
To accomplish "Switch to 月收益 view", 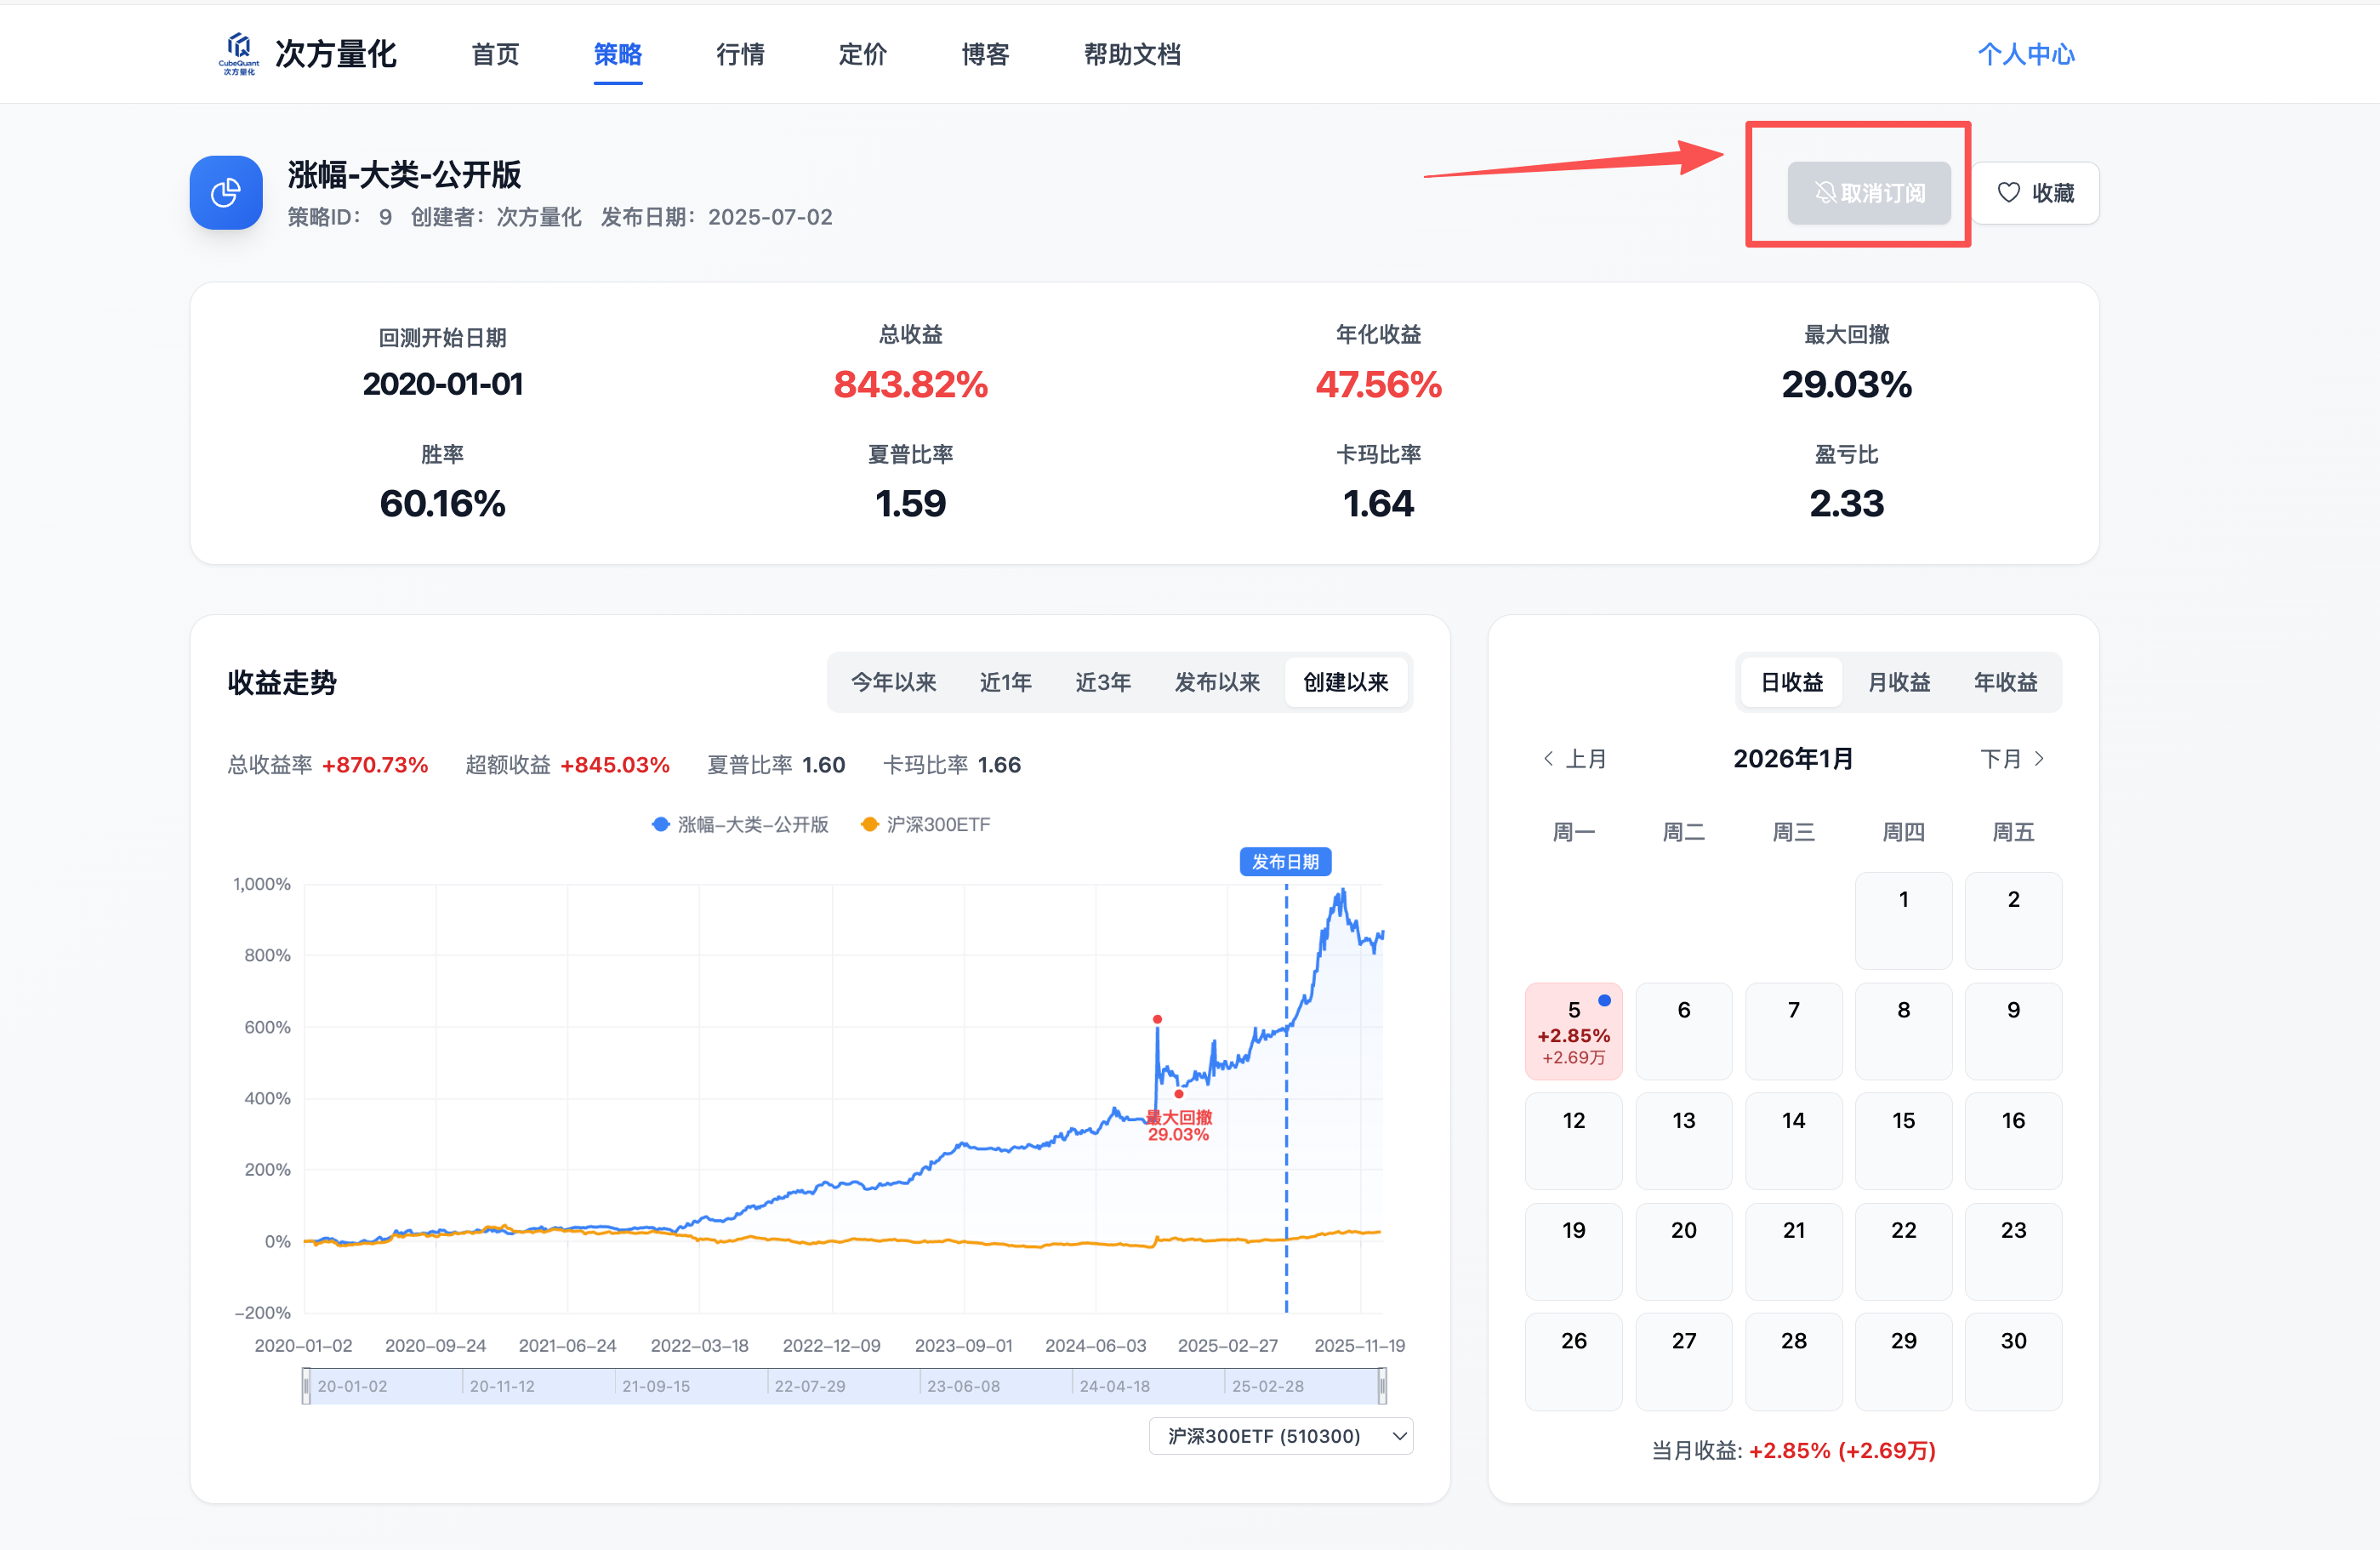I will click(x=1899, y=682).
